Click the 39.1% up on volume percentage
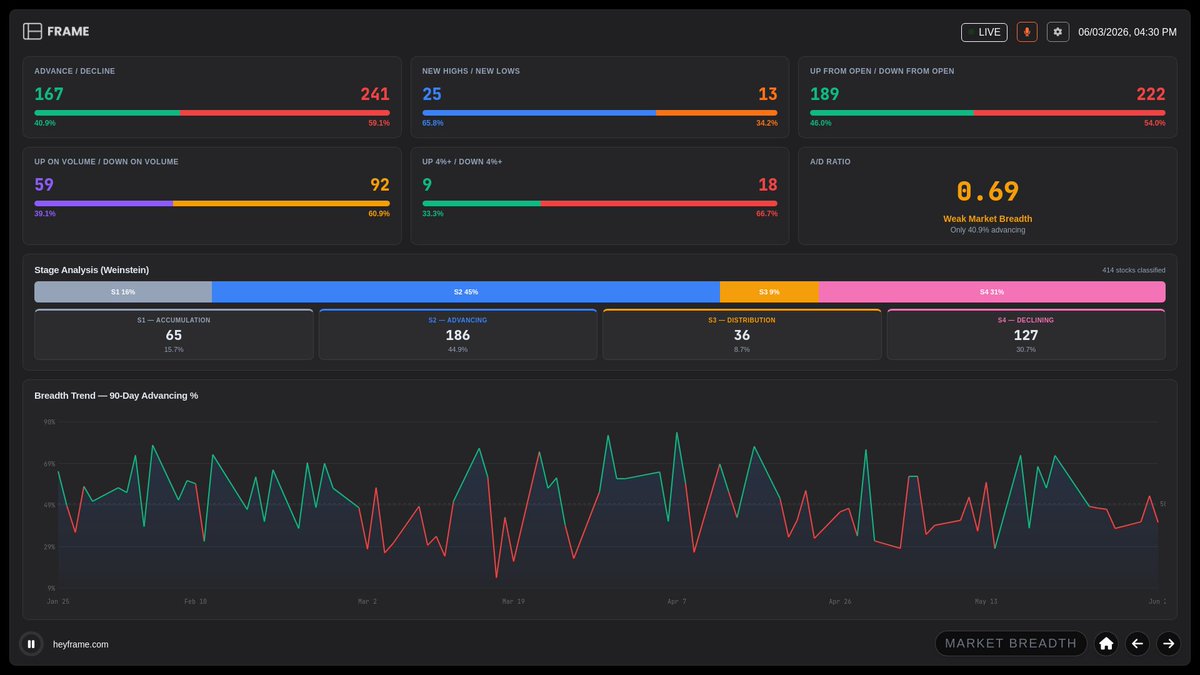1200x675 pixels. [x=45, y=213]
